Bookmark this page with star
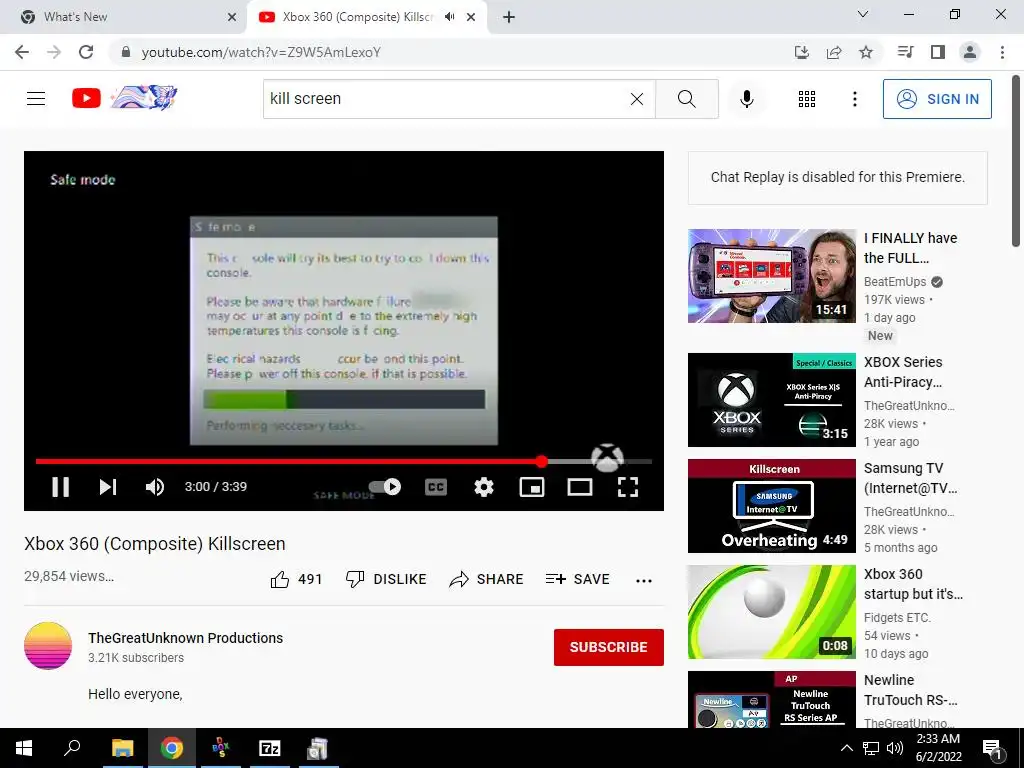Screen dimensions: 1024x768 click(866, 52)
